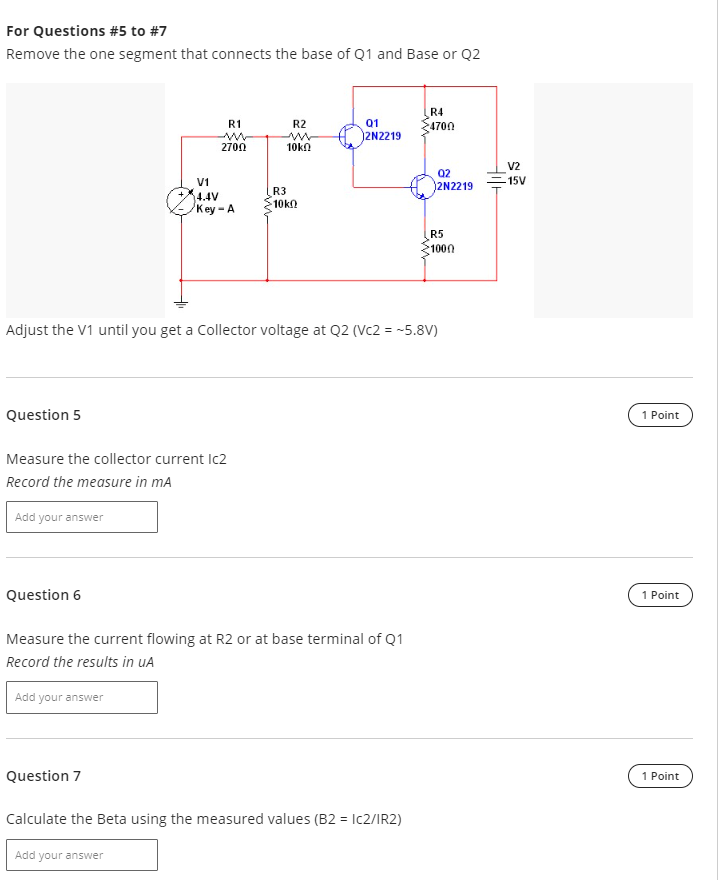The image size is (727, 880).
Task: Click the 1 Point badge for Question 5
Action: tap(659, 415)
